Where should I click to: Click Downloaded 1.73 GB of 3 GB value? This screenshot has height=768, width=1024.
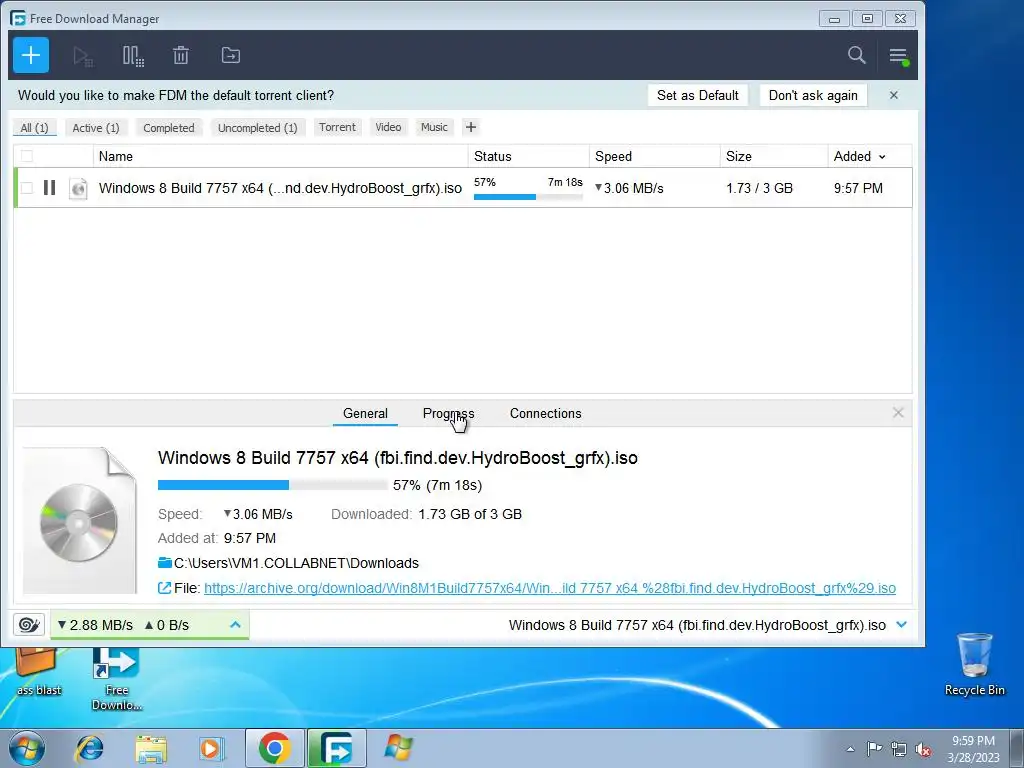470,514
